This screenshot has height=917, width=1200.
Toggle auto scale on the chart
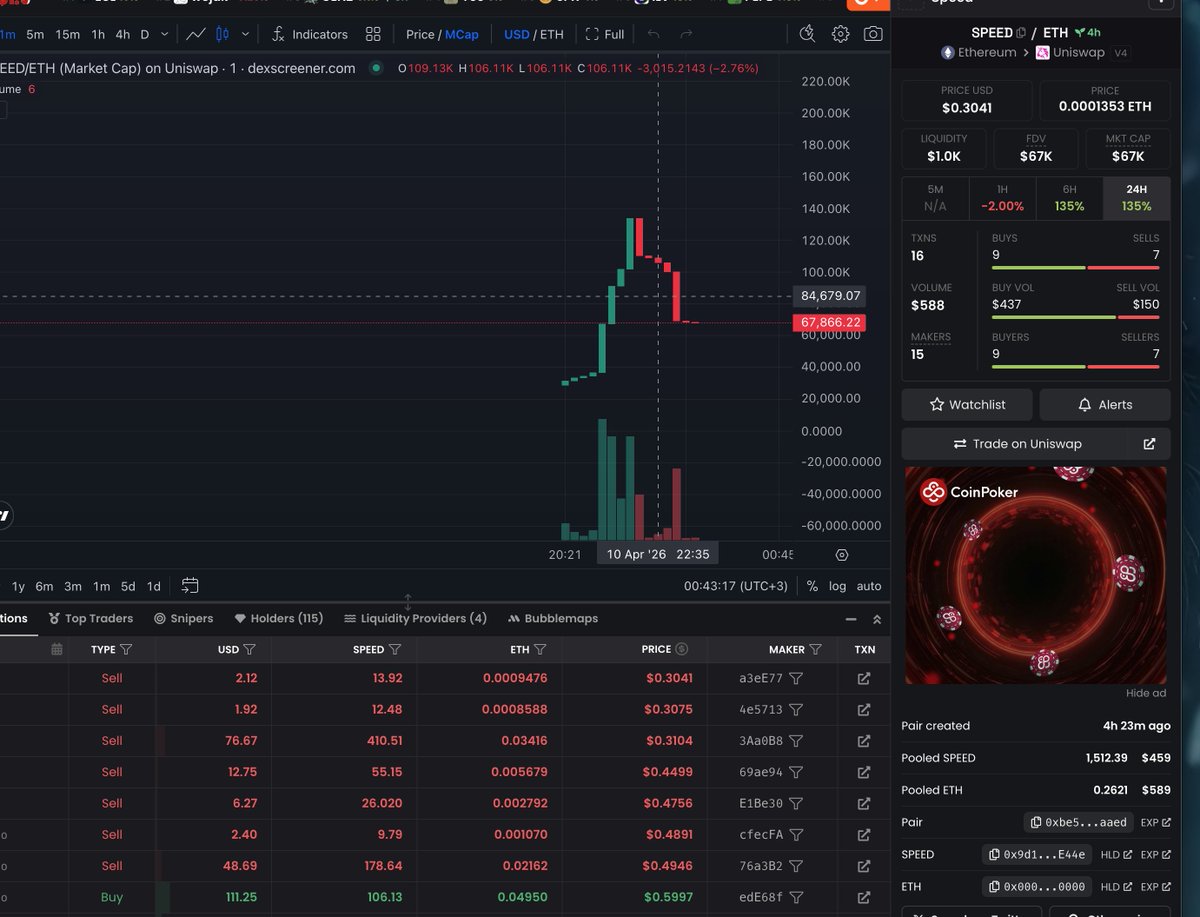[x=869, y=586]
